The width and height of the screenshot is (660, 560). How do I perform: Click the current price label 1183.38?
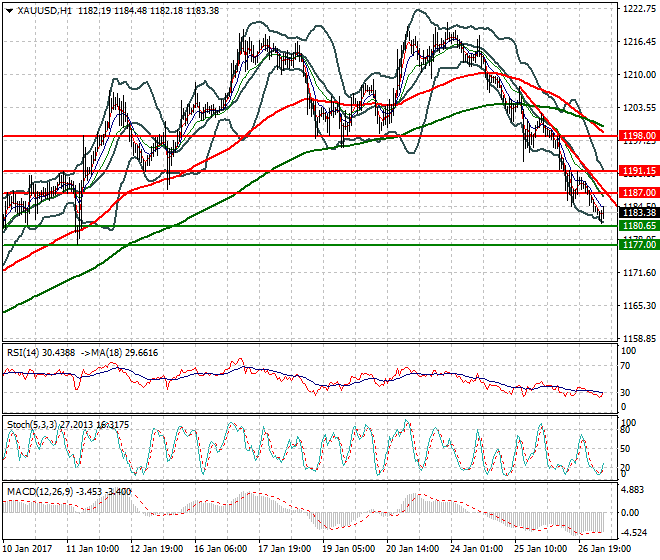[x=639, y=213]
